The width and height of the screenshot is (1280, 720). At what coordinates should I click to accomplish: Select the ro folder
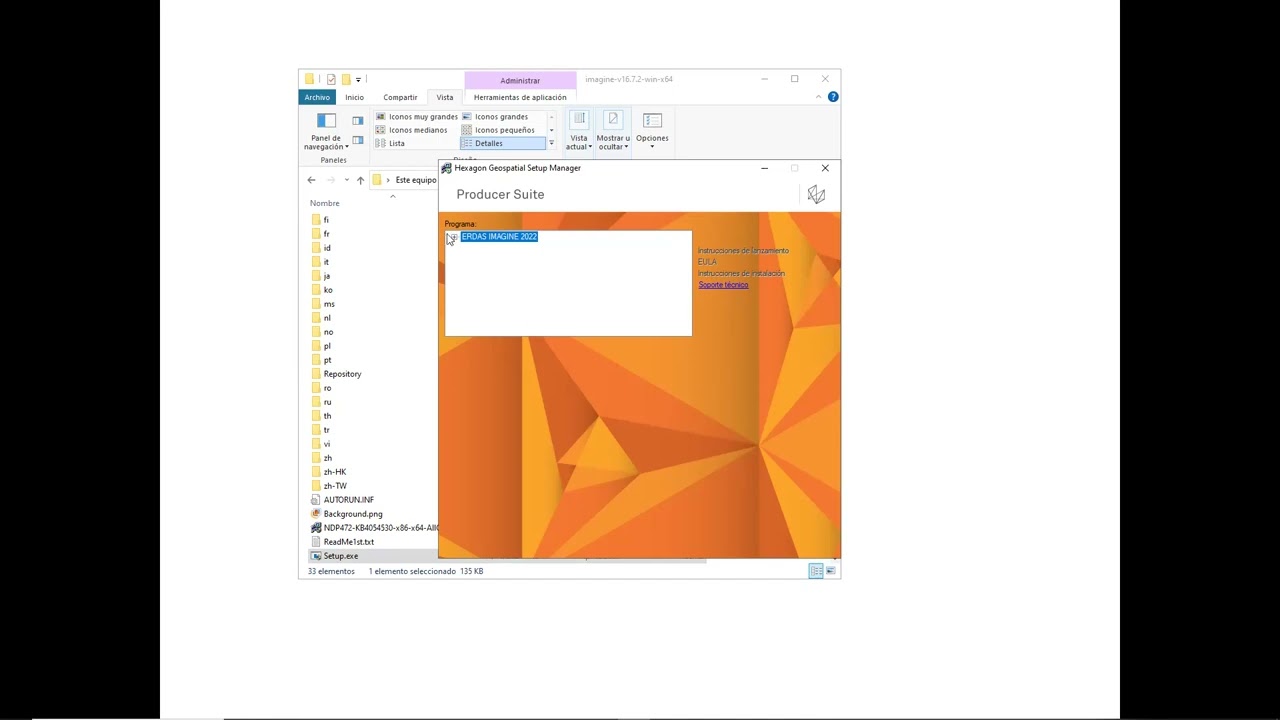coord(320,388)
